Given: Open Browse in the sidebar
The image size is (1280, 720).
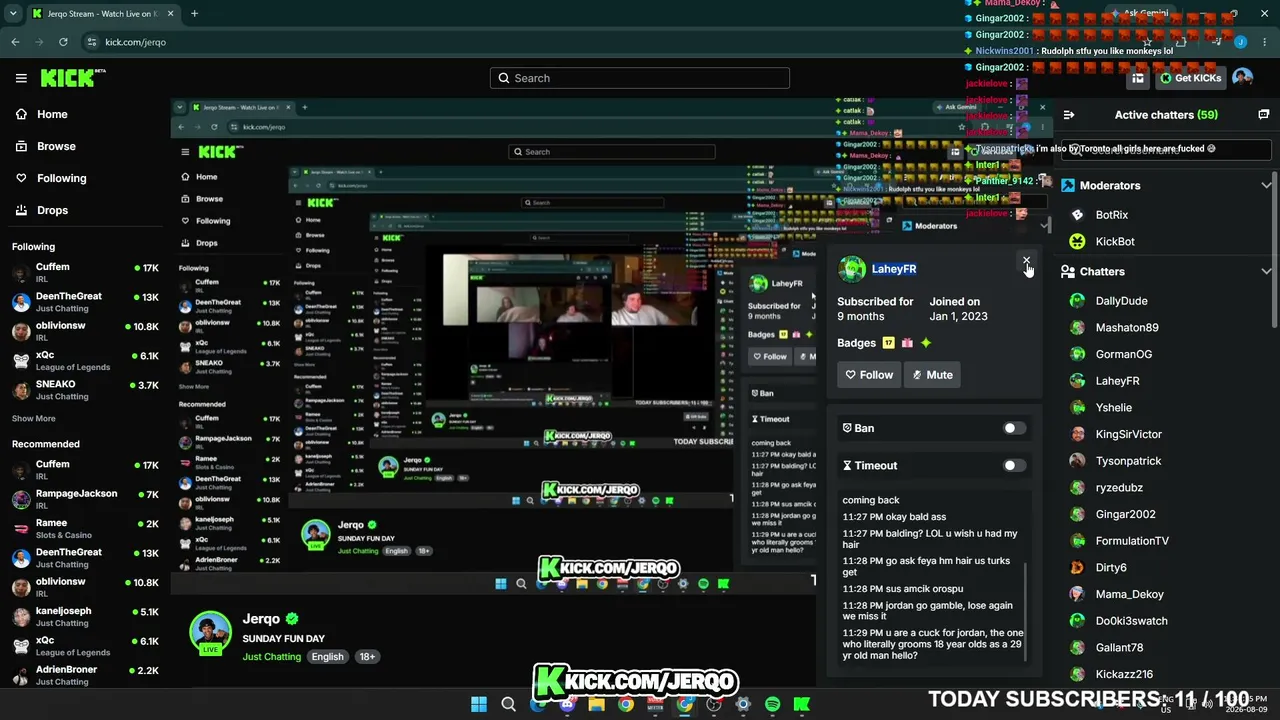Looking at the screenshot, I should [x=56, y=146].
